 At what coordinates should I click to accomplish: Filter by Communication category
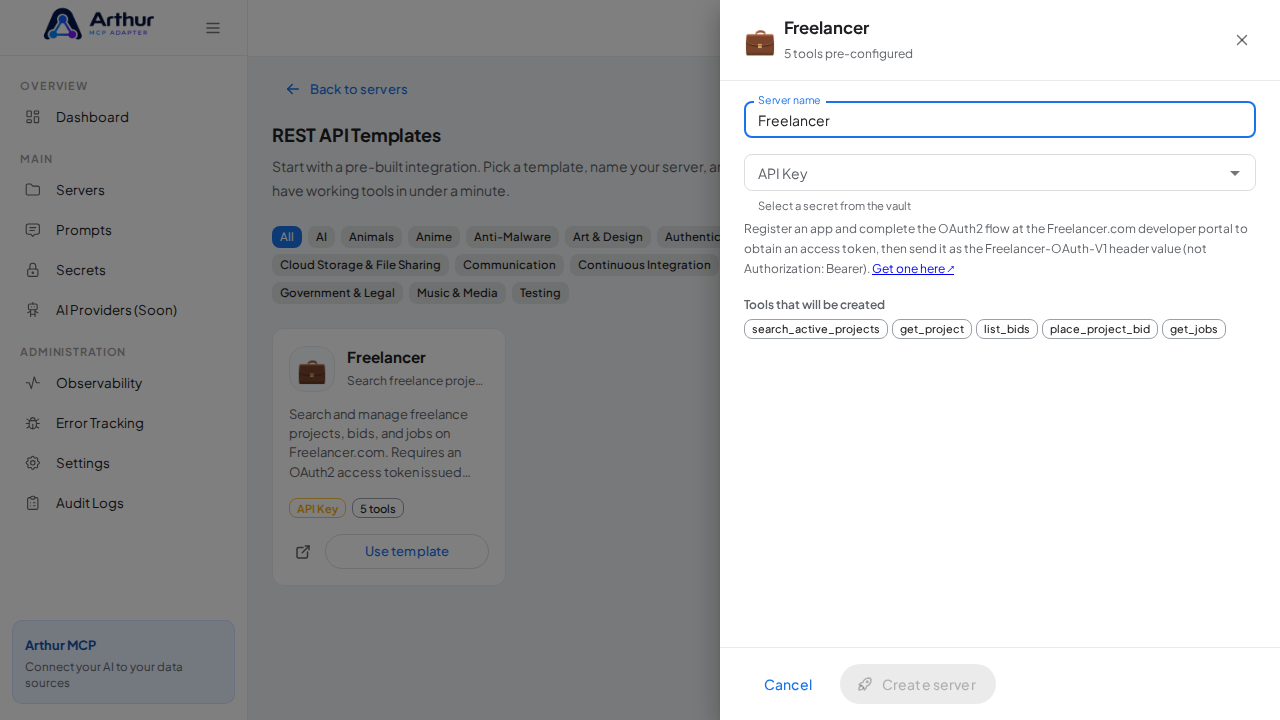[509, 265]
